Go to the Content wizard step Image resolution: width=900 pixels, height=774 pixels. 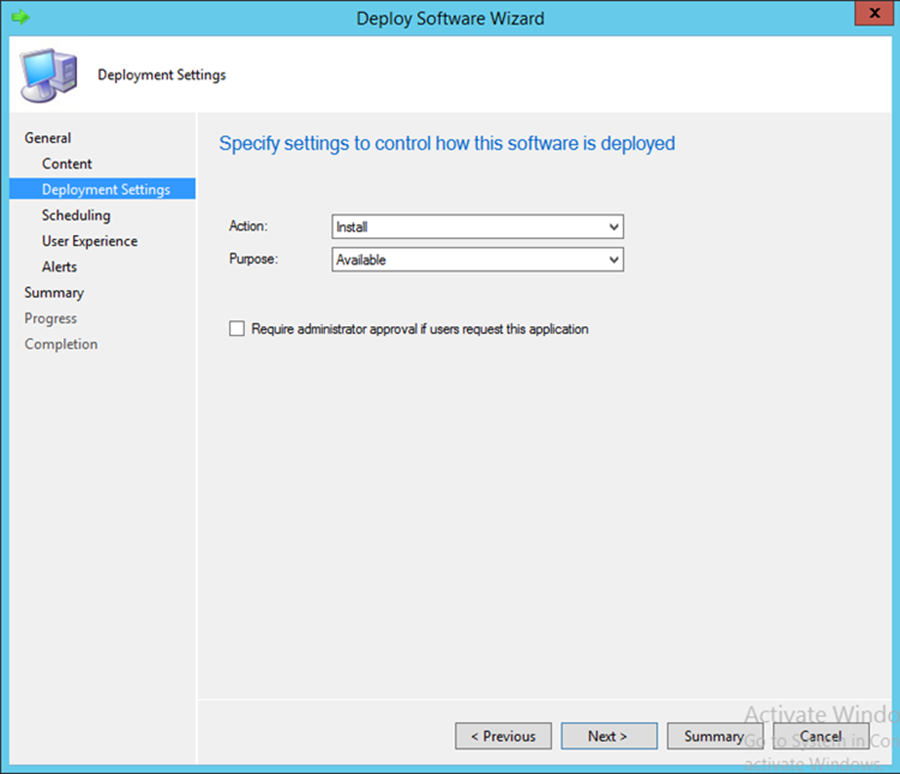(67, 164)
